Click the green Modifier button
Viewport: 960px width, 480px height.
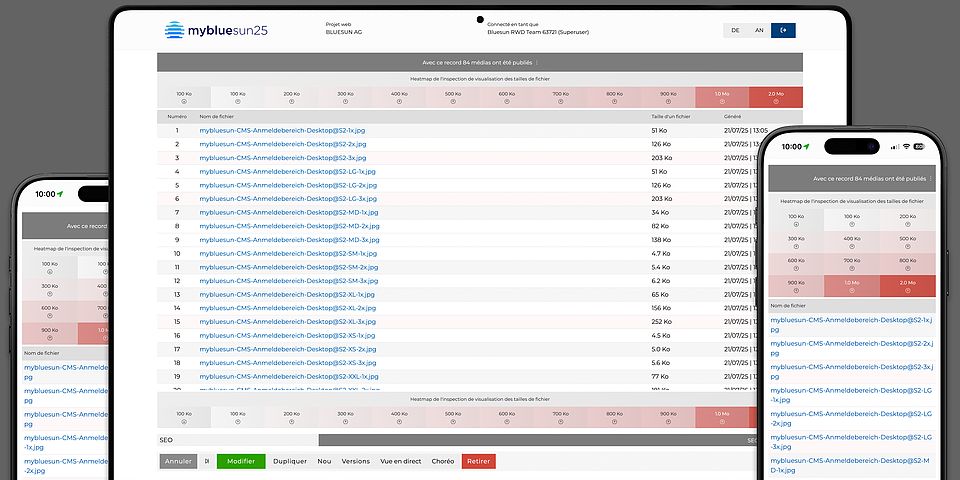(x=241, y=461)
